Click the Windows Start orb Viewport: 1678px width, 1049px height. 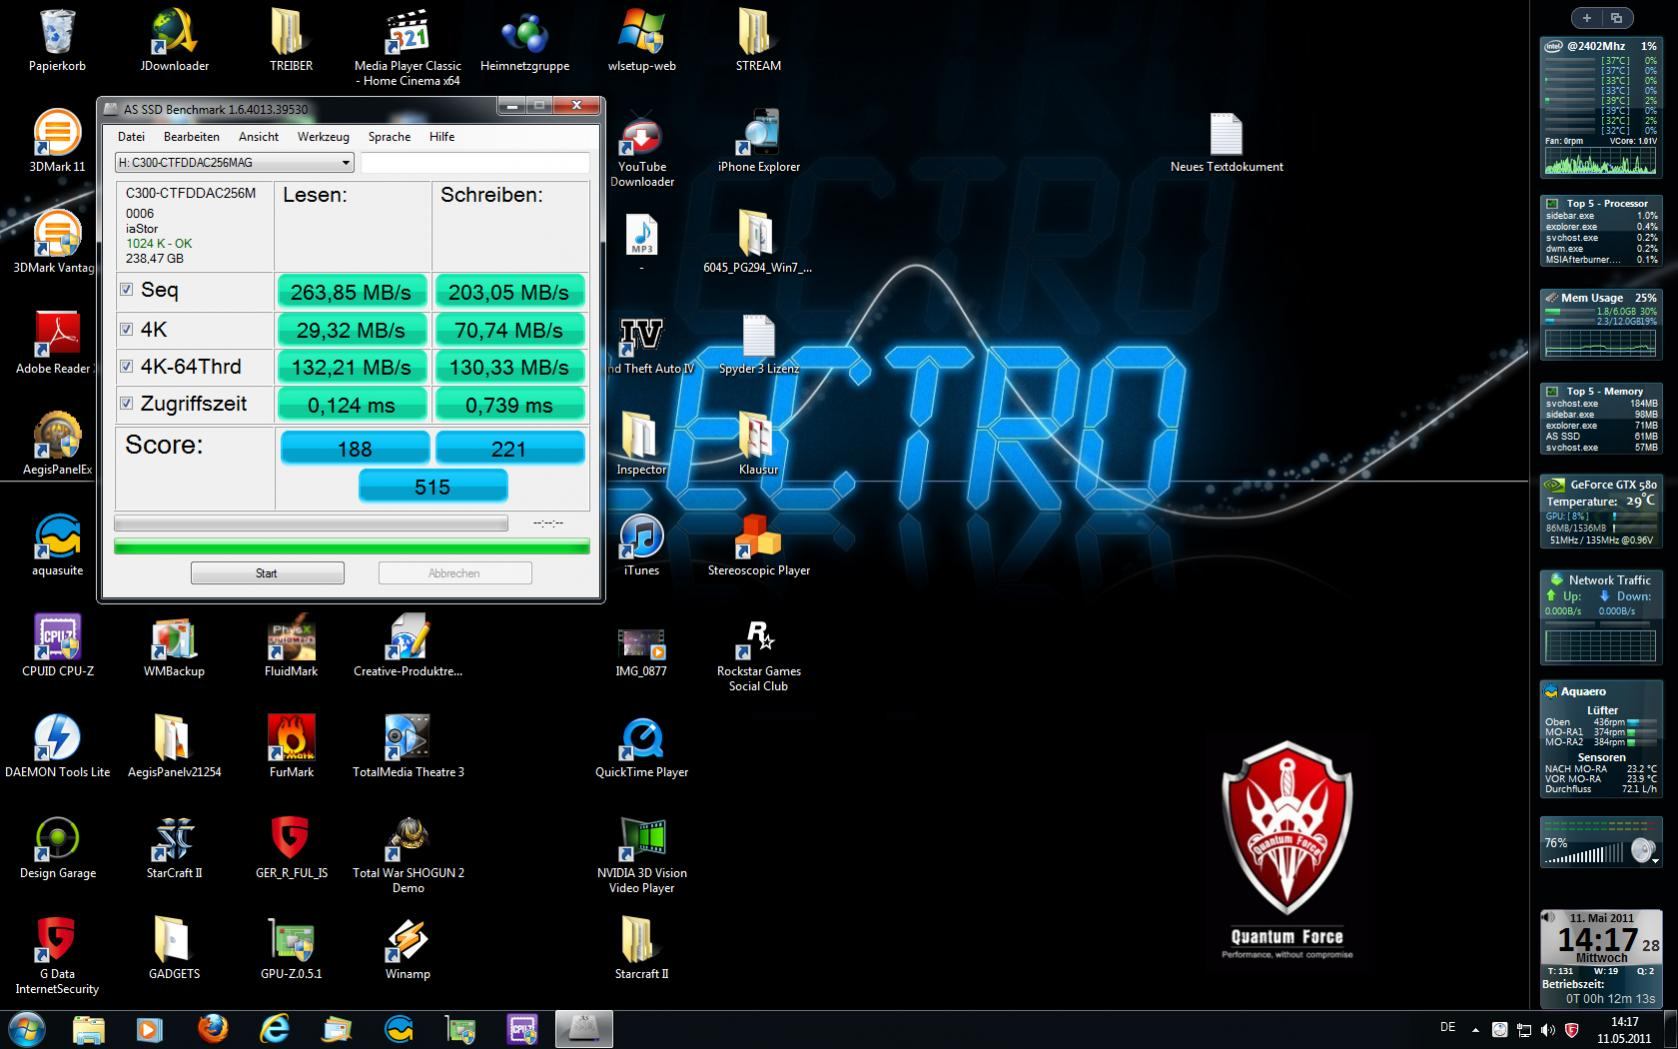[x=26, y=1029]
